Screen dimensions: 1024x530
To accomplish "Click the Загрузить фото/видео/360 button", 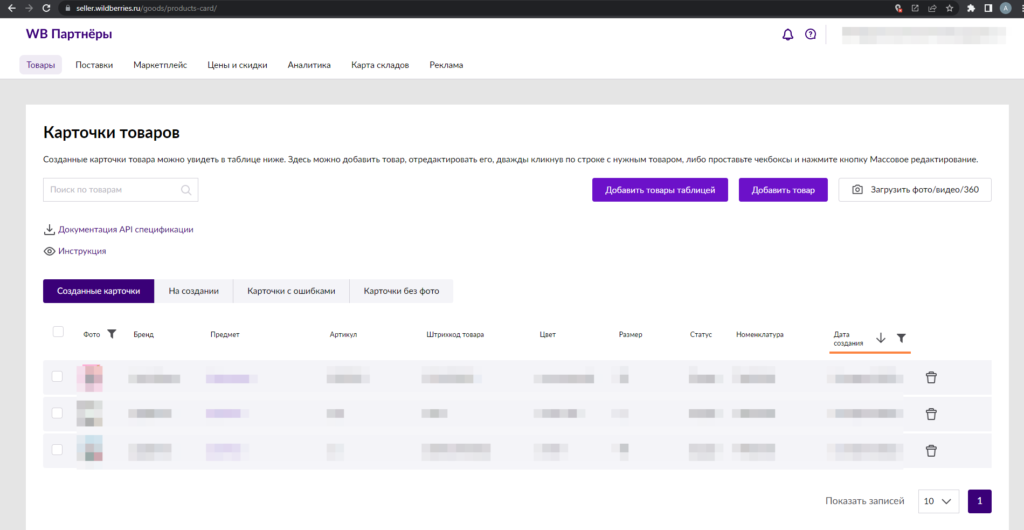I will tap(914, 190).
